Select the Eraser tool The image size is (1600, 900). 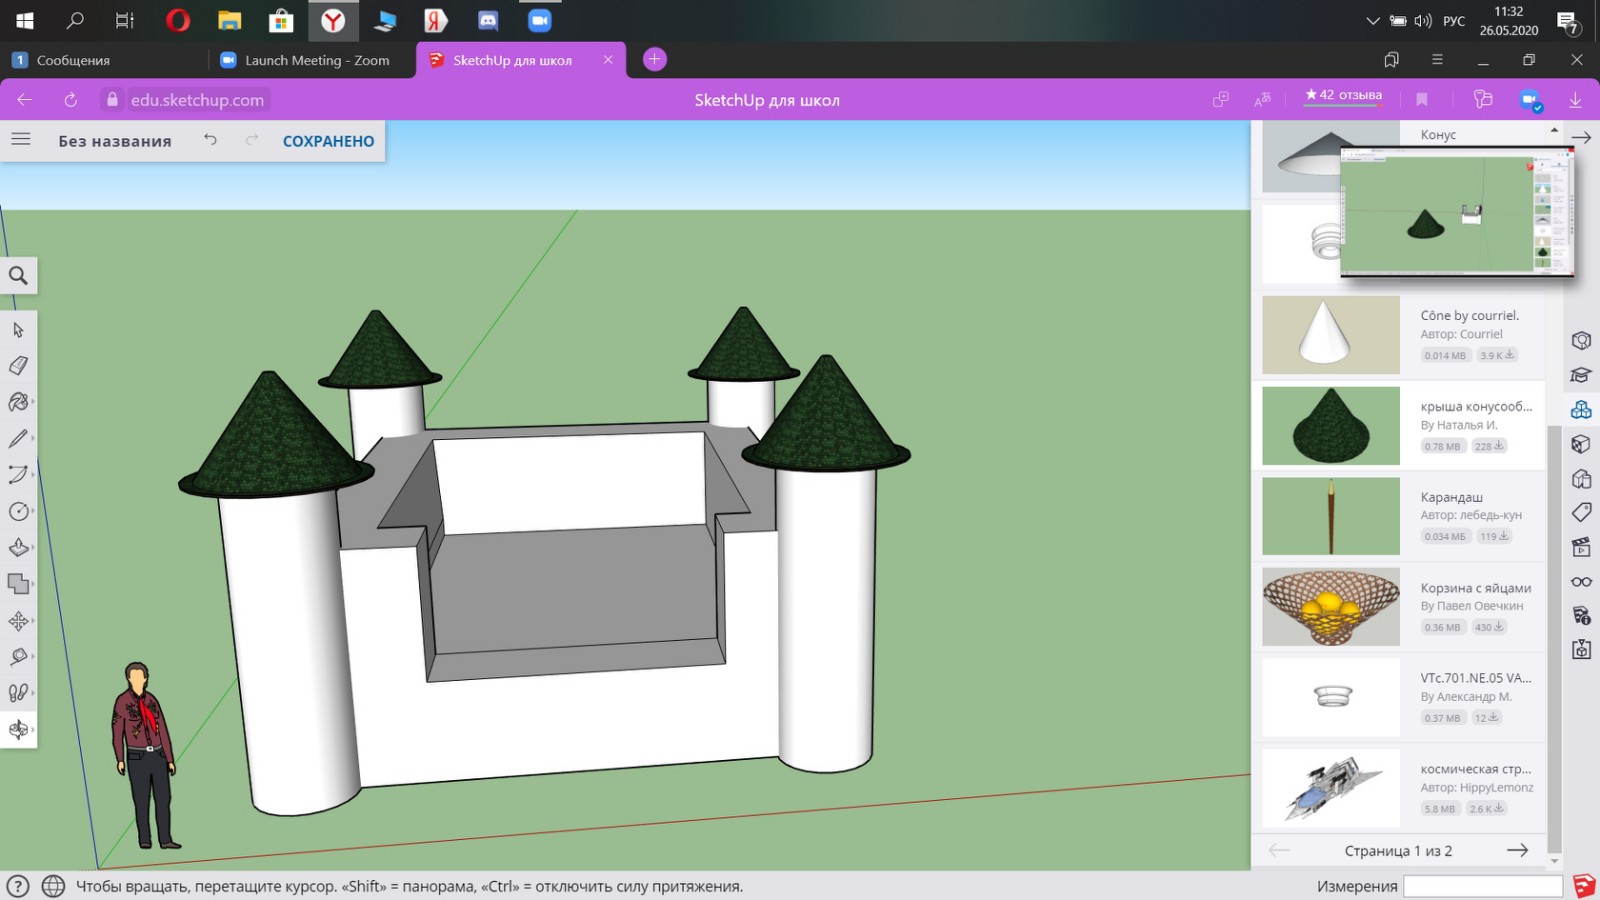click(18, 366)
